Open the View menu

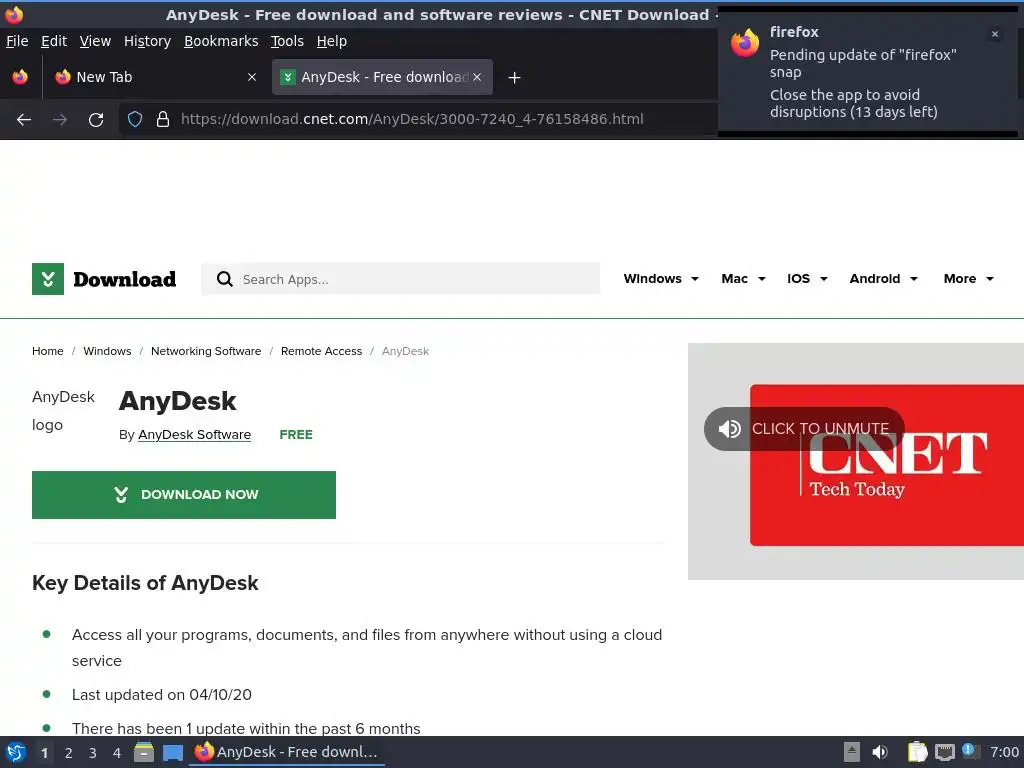95,41
